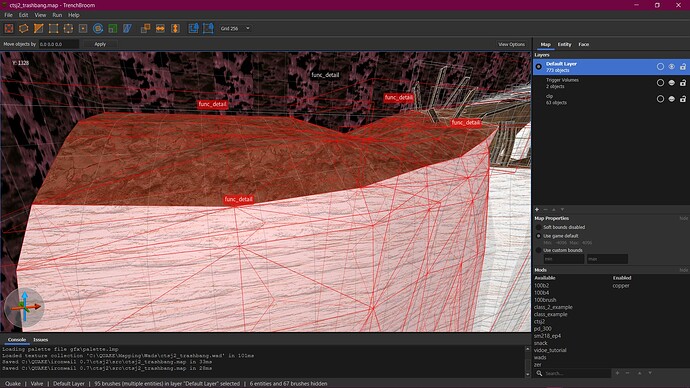Open View Options
This screenshot has height=388, width=690.
(511, 44)
